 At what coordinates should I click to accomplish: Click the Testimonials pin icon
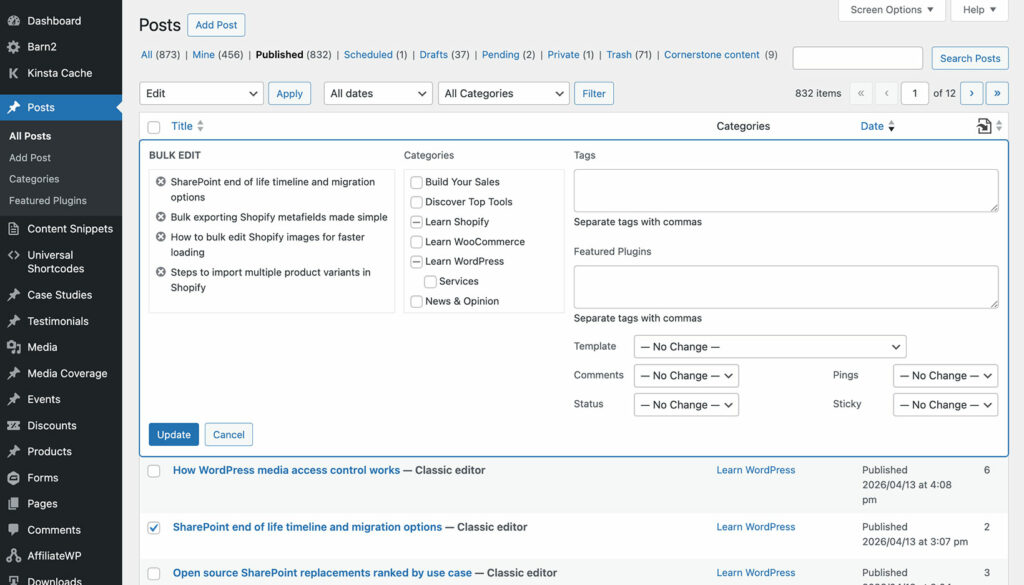pos(14,321)
